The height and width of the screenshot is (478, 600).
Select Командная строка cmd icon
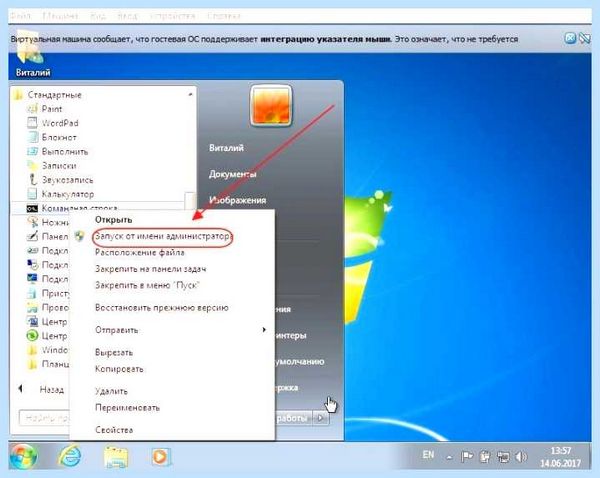pos(32,208)
